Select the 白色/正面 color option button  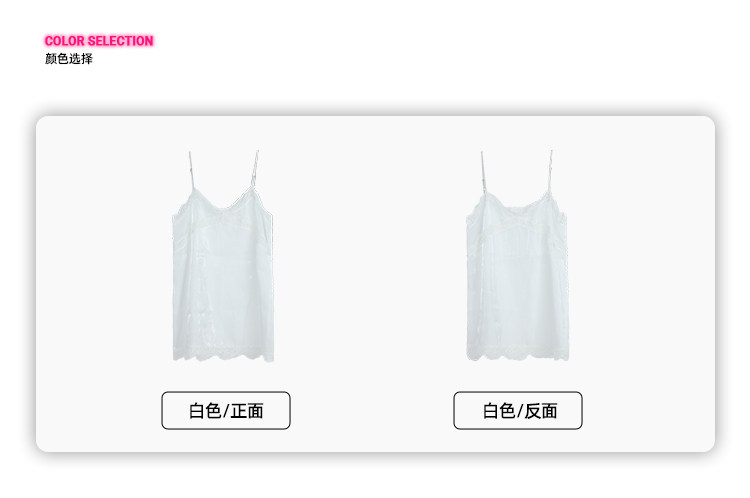point(226,410)
